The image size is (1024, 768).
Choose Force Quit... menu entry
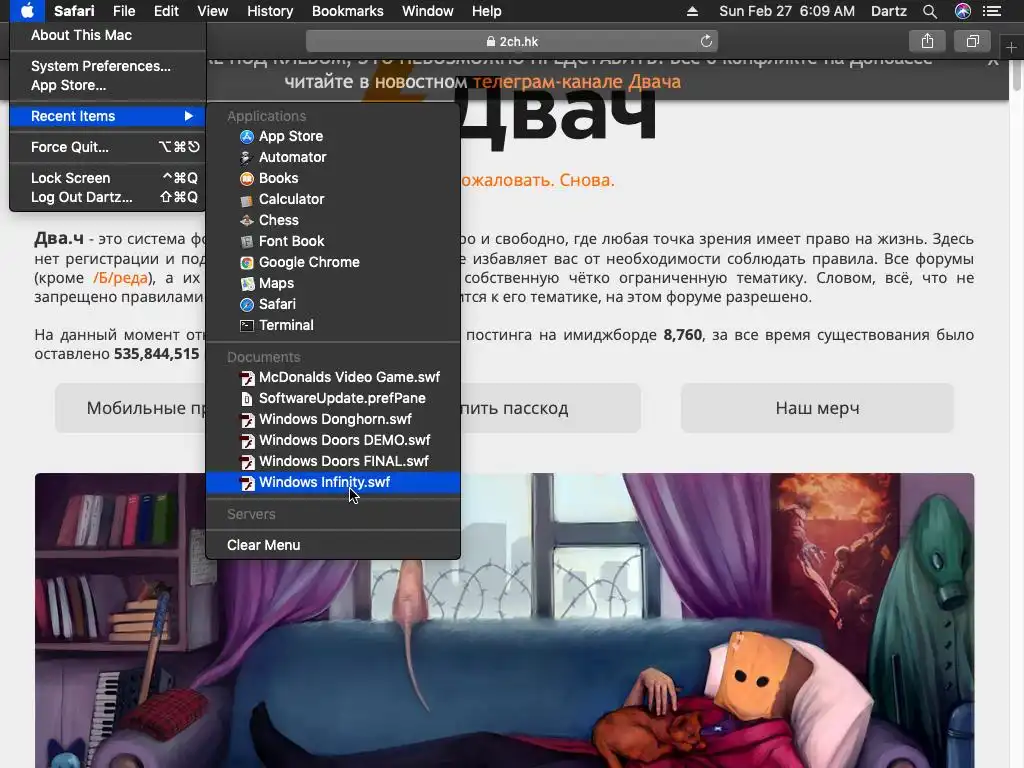point(108,147)
